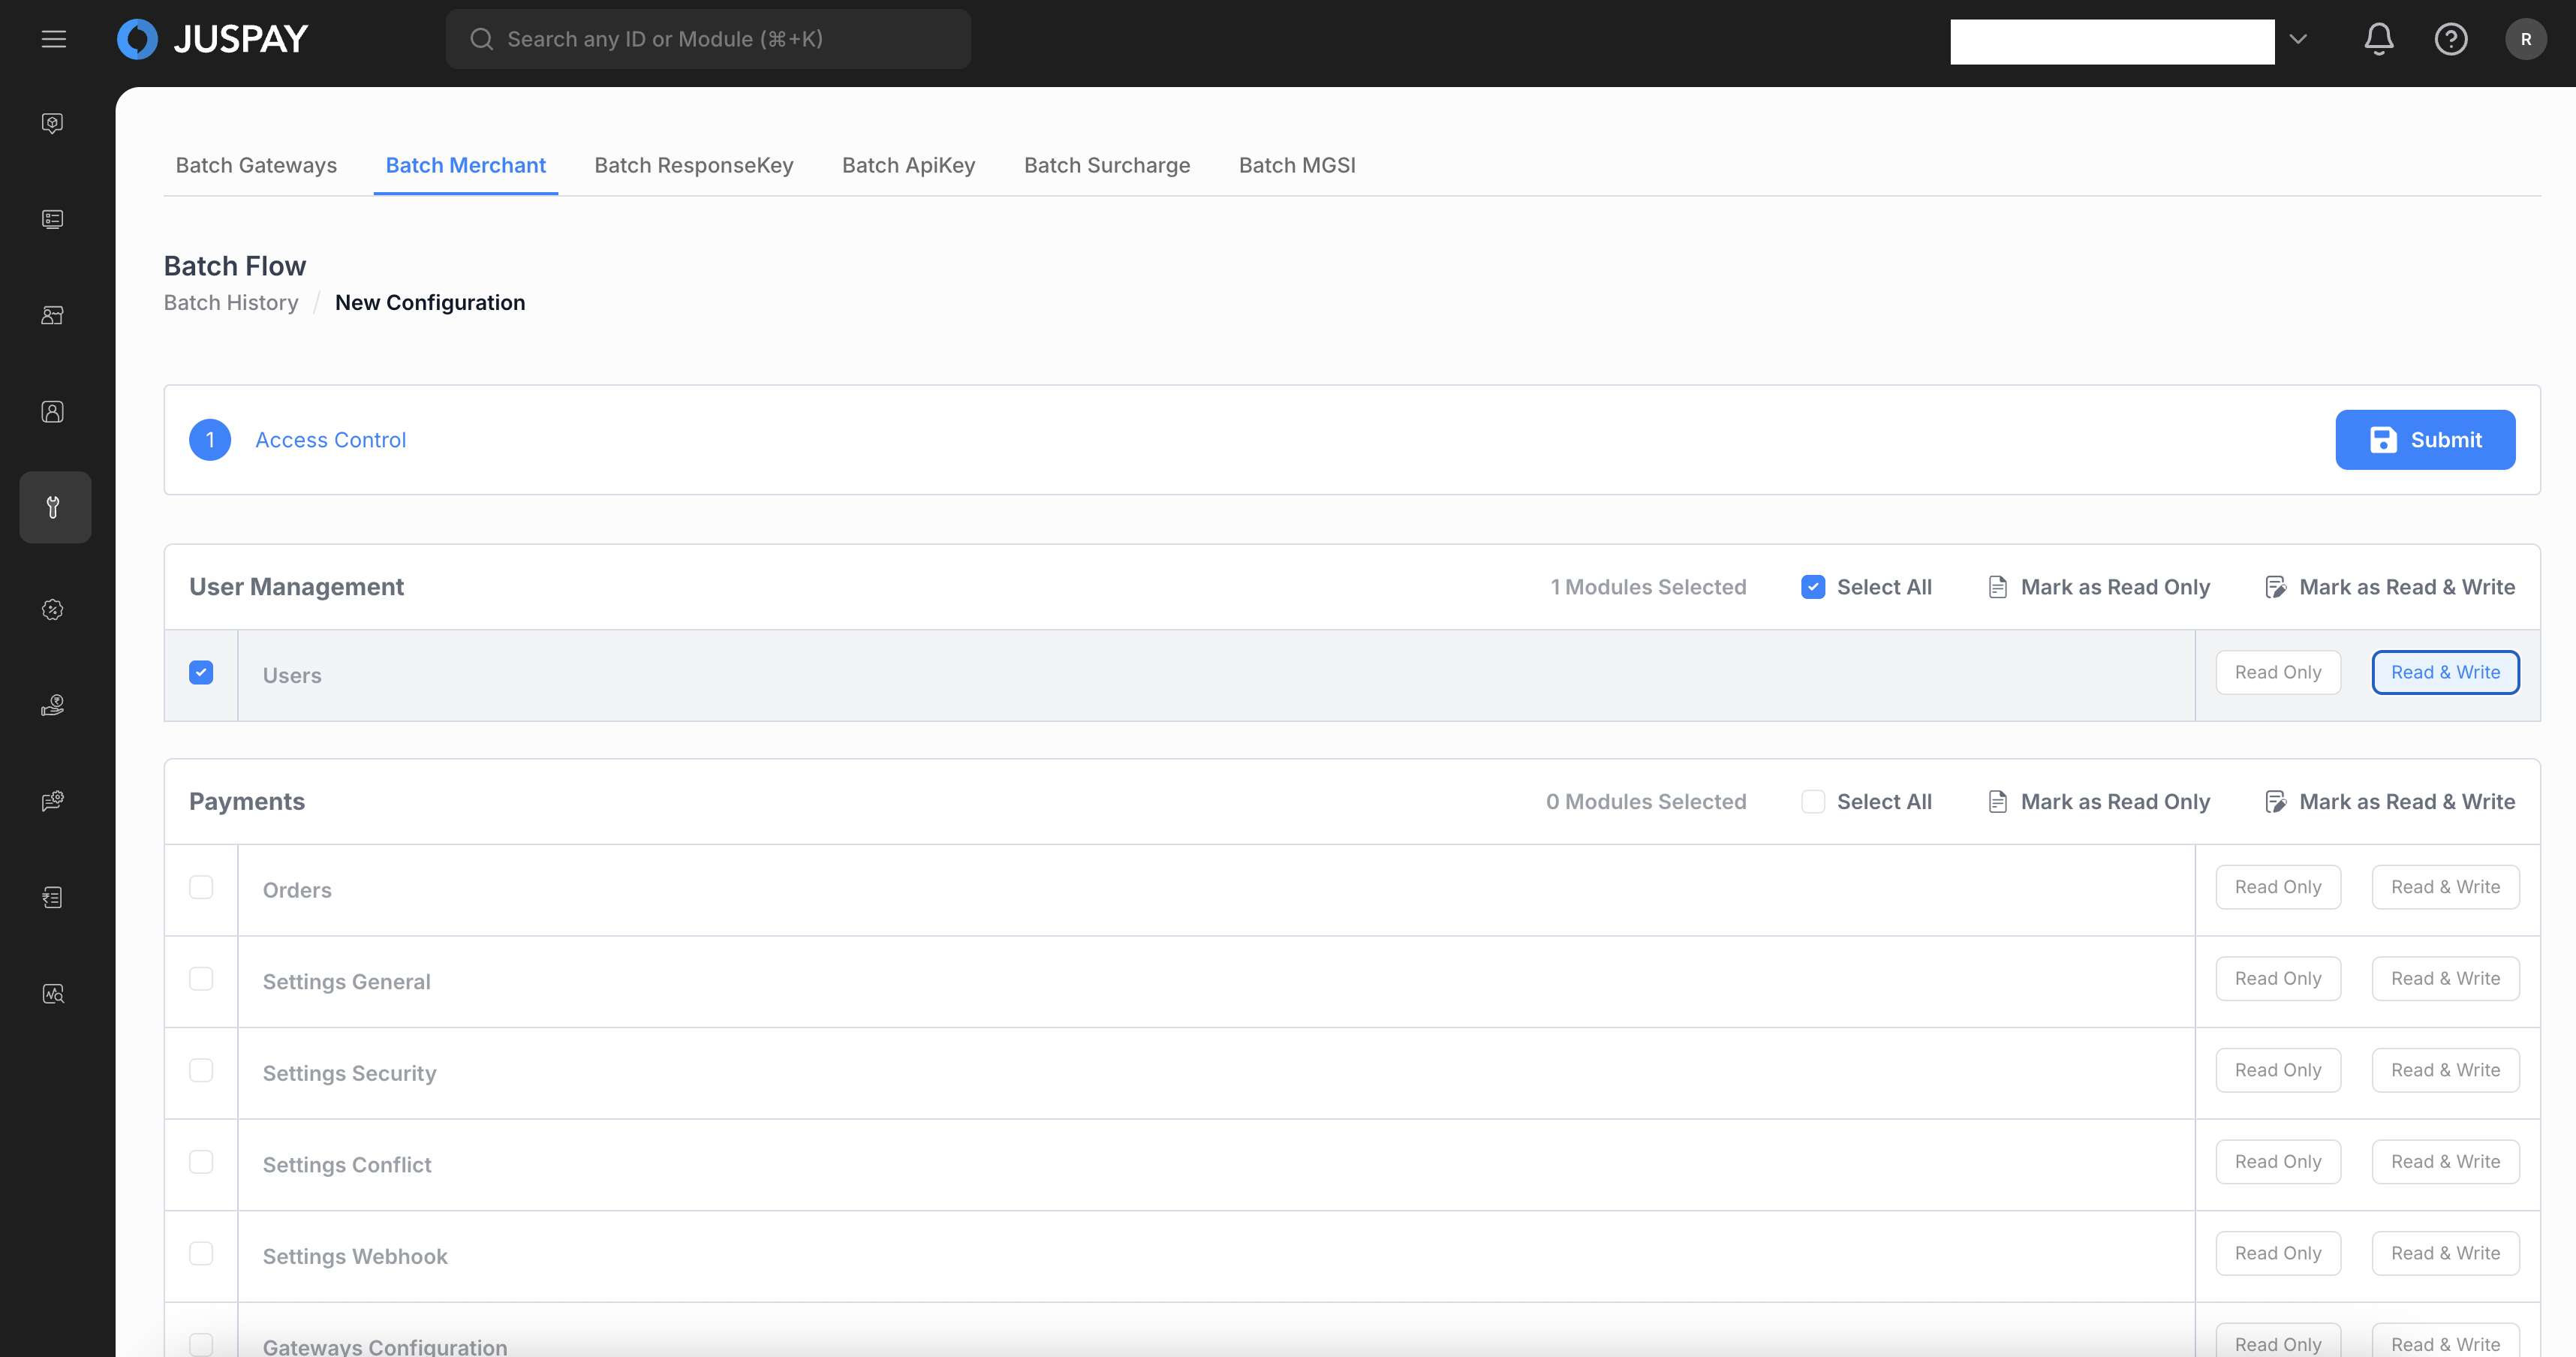Click the wrench tools sidebar icon
2576x1357 pixels.
(54, 507)
